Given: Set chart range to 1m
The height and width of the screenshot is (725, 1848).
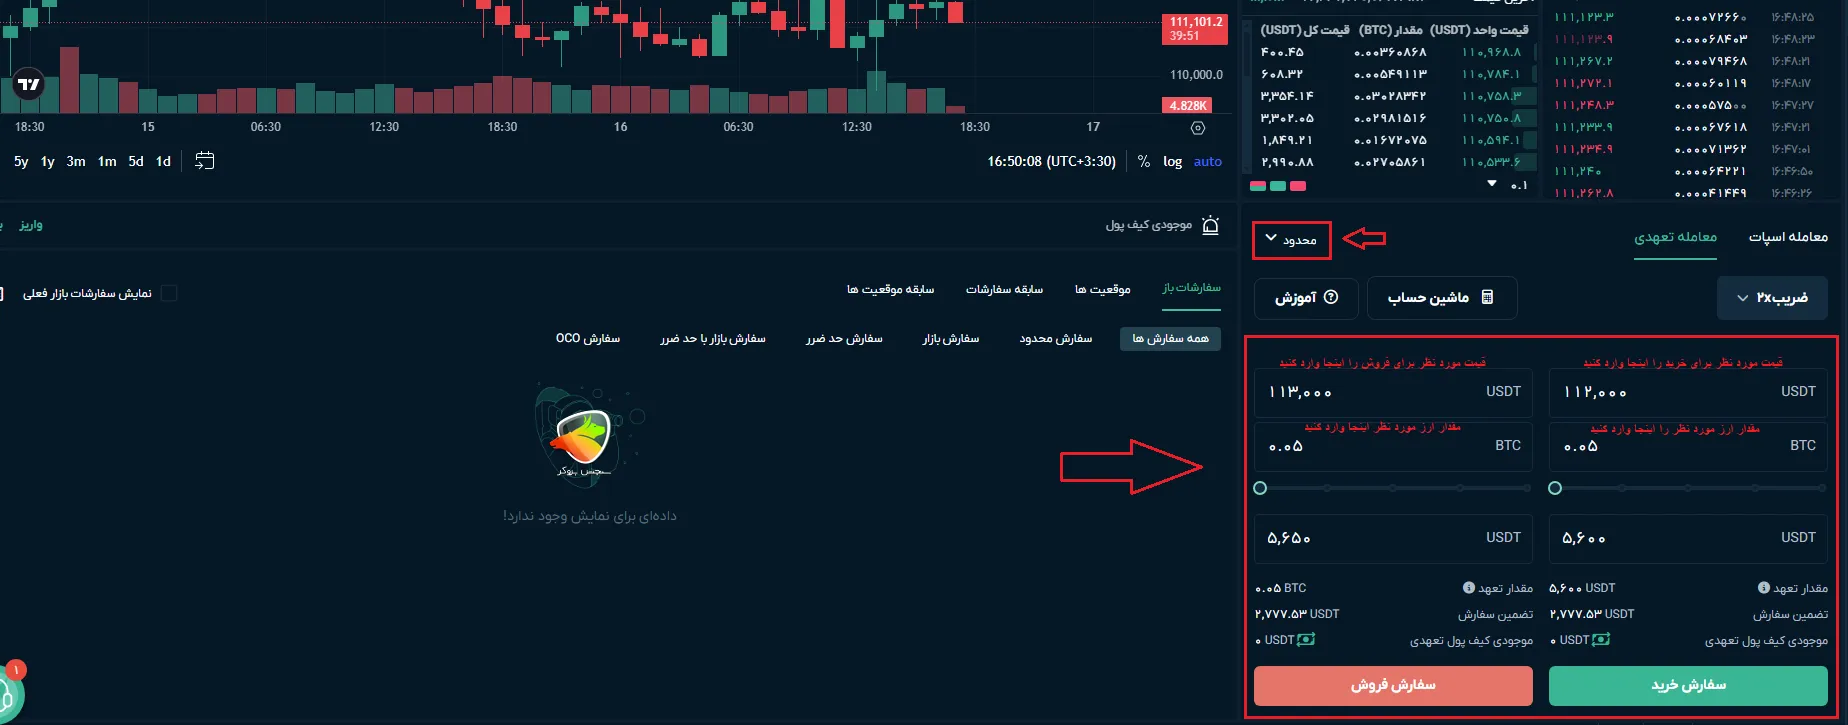Looking at the screenshot, I should point(107,161).
